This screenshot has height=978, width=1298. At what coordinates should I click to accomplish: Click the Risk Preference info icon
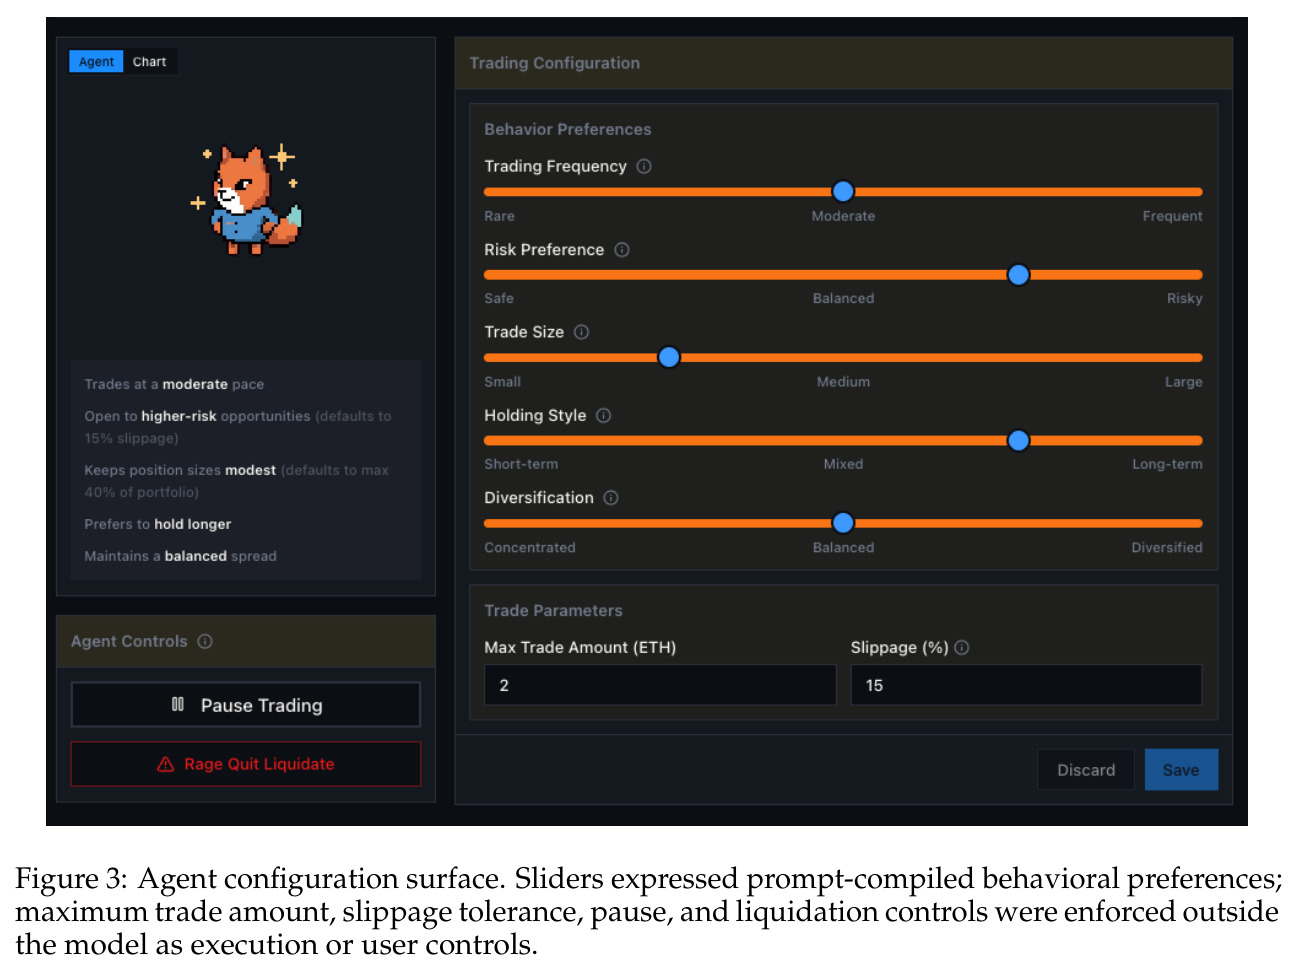(x=622, y=250)
